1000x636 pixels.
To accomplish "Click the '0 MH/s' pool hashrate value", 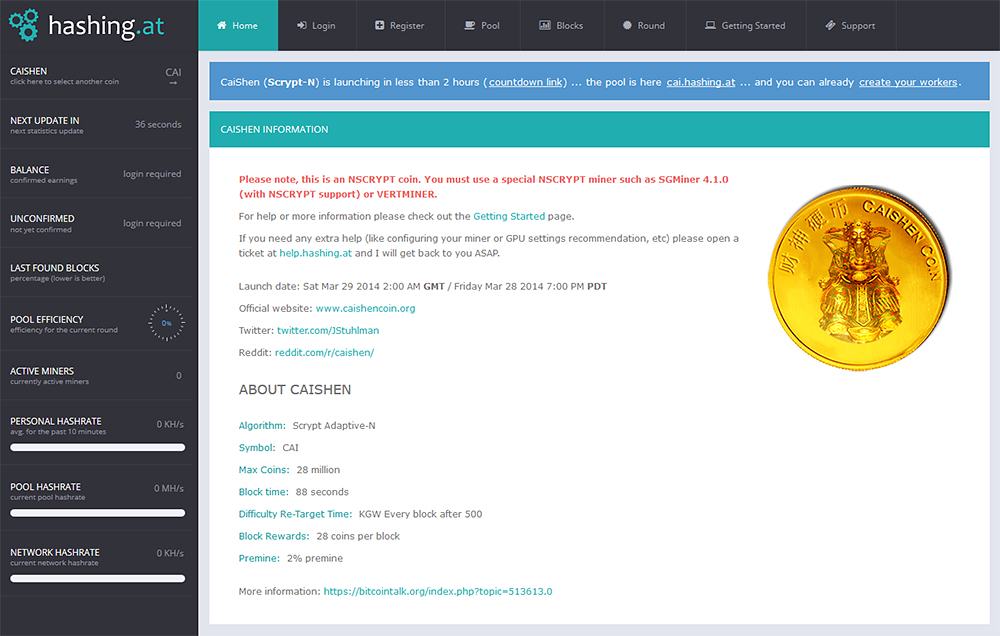I will (168, 488).
